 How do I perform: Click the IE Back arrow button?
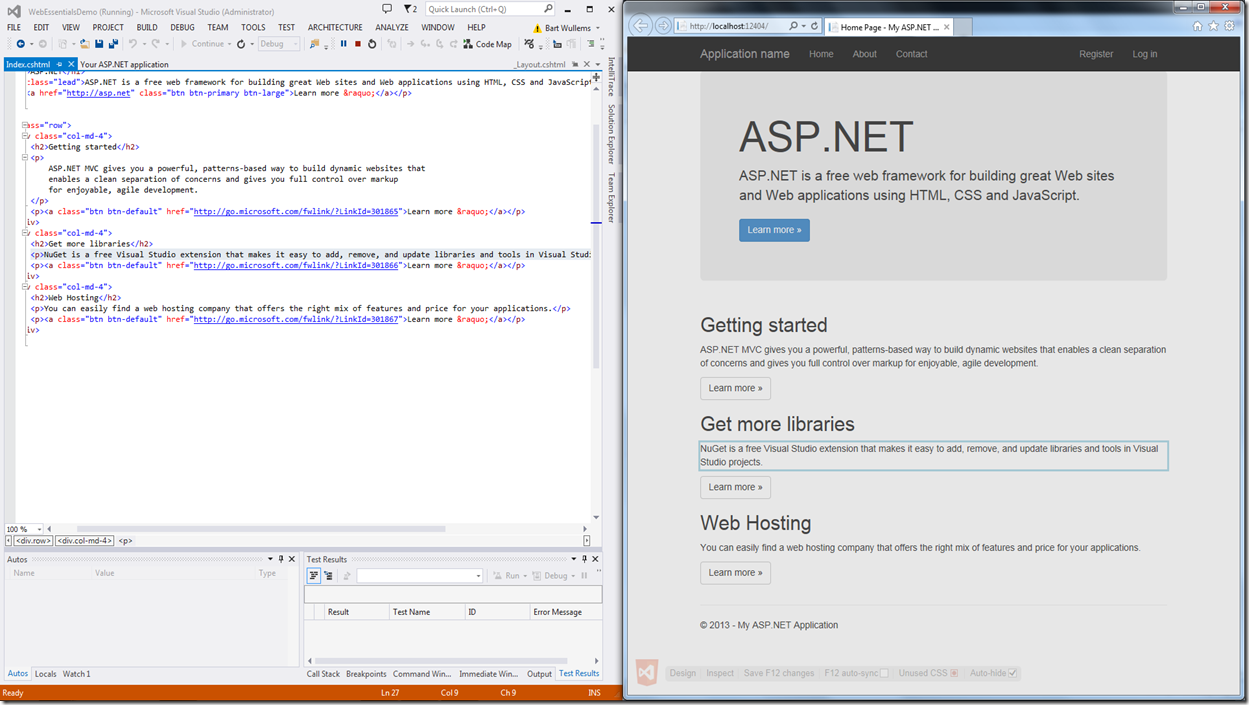641,25
